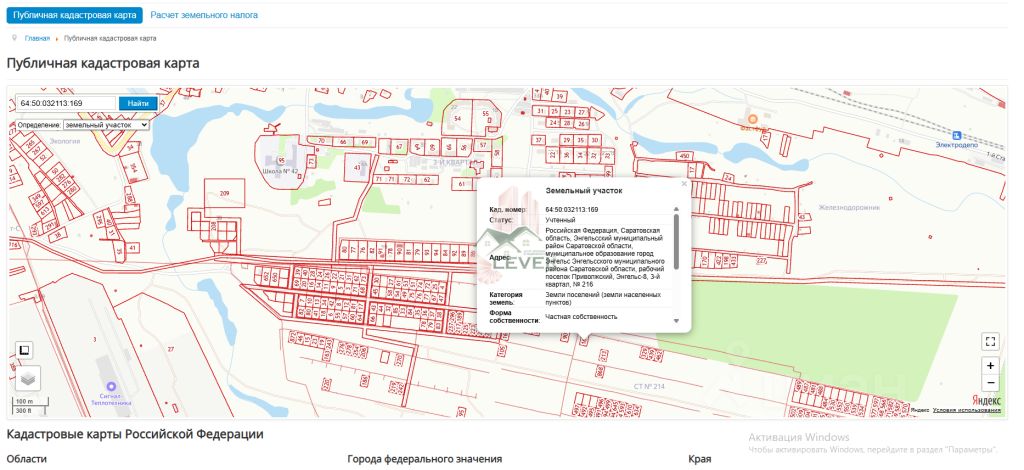1024x470 pixels.
Task: Click the Сигнал-Теплотехника place marker
Action: coord(111,386)
